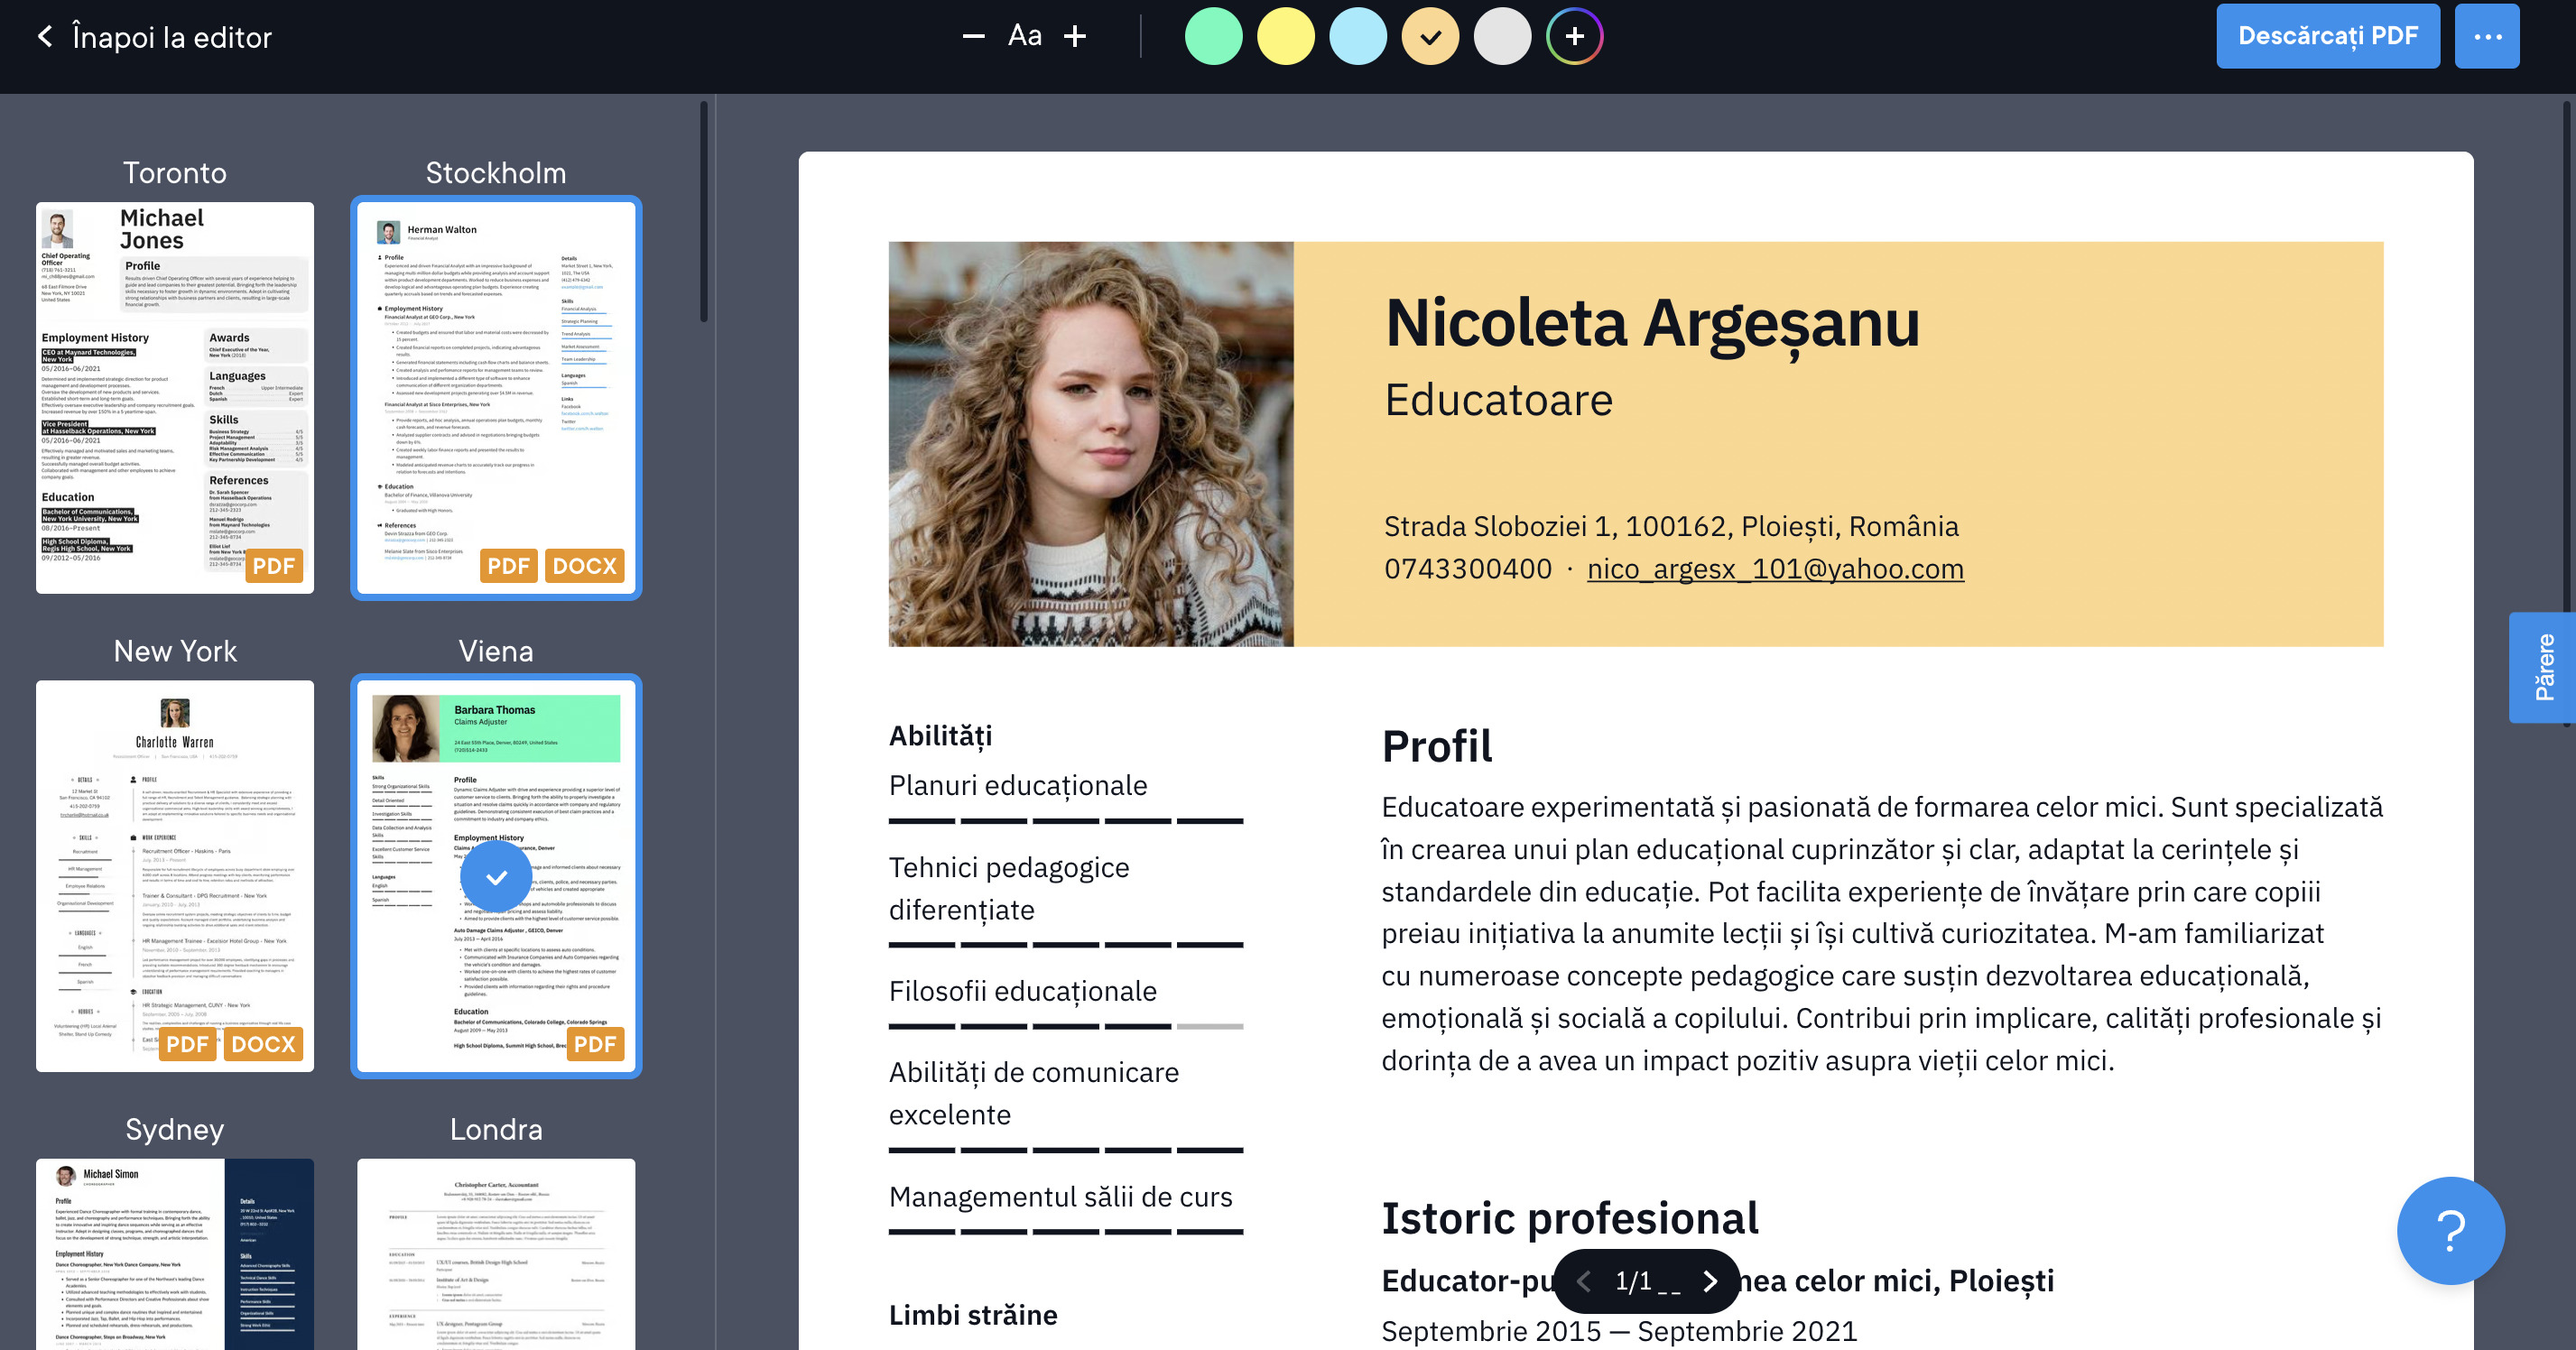Go to previous page arrow
Image resolution: width=2576 pixels, height=1350 pixels.
point(1583,1281)
